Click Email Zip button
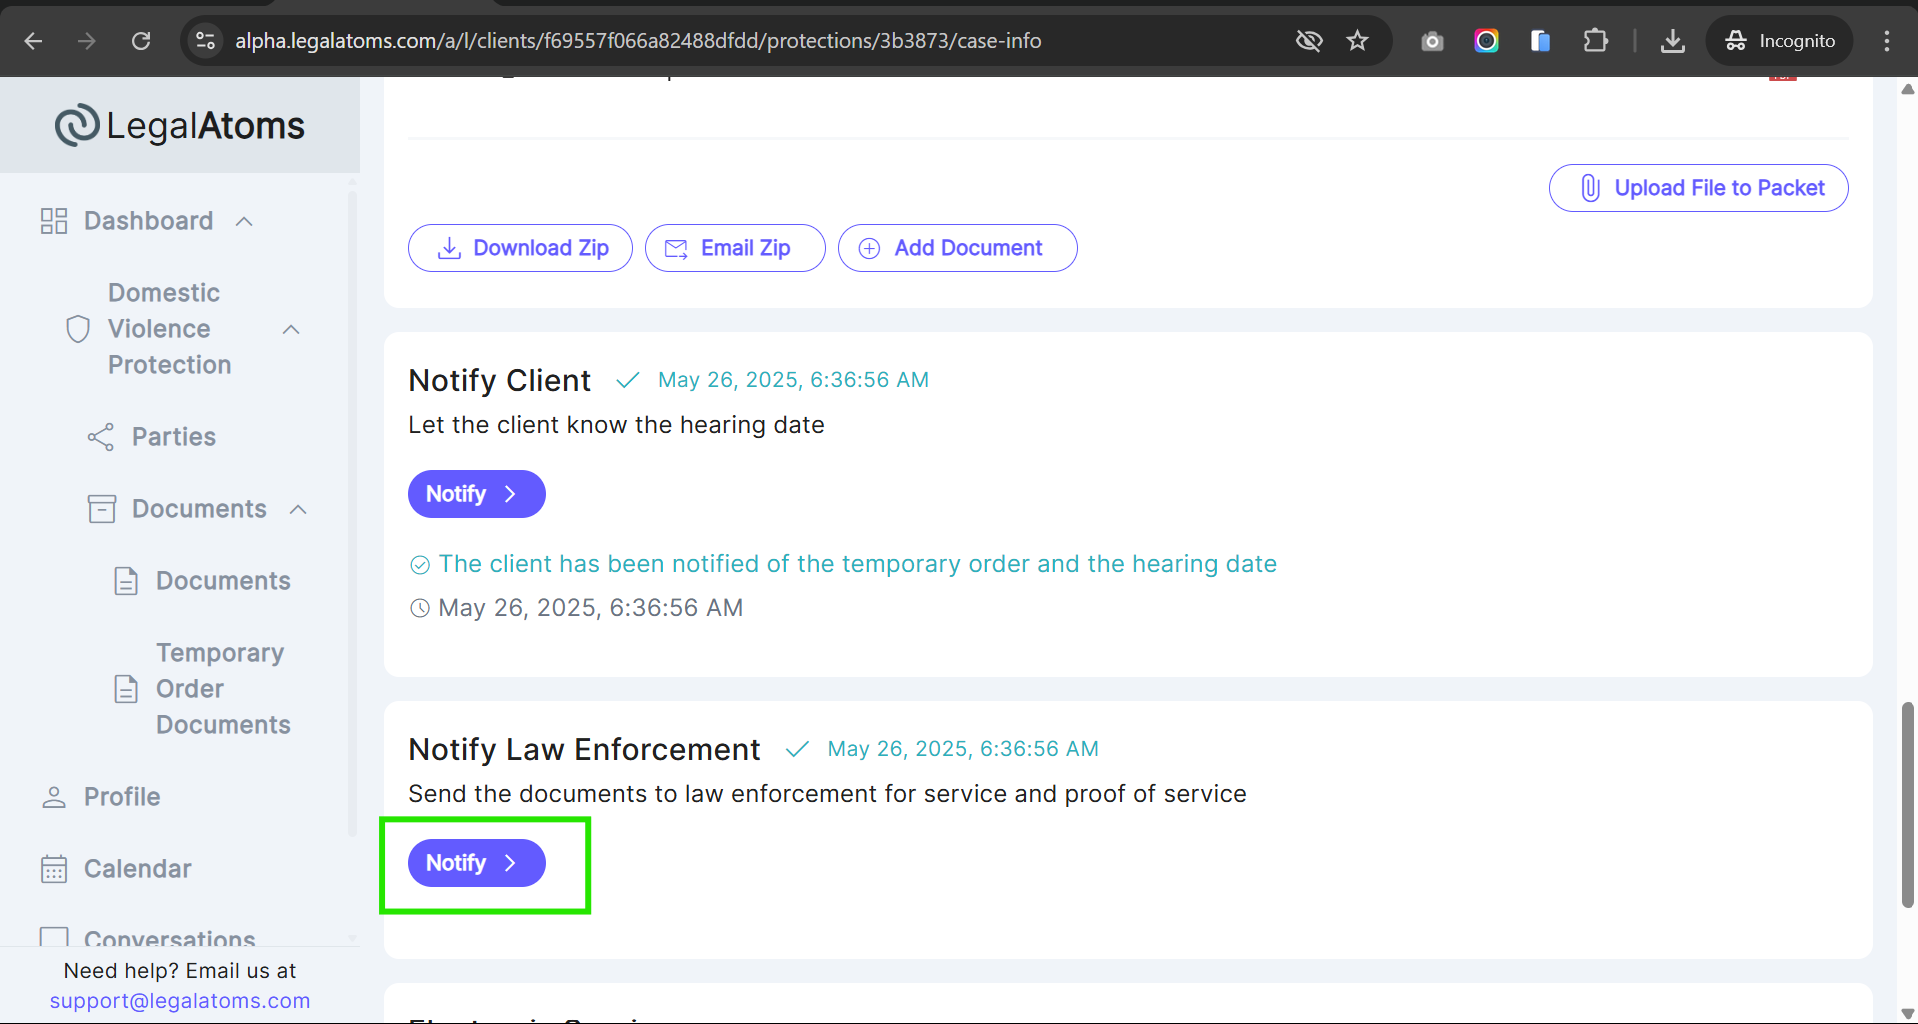Screen dimensions: 1918x1024 pos(735,248)
